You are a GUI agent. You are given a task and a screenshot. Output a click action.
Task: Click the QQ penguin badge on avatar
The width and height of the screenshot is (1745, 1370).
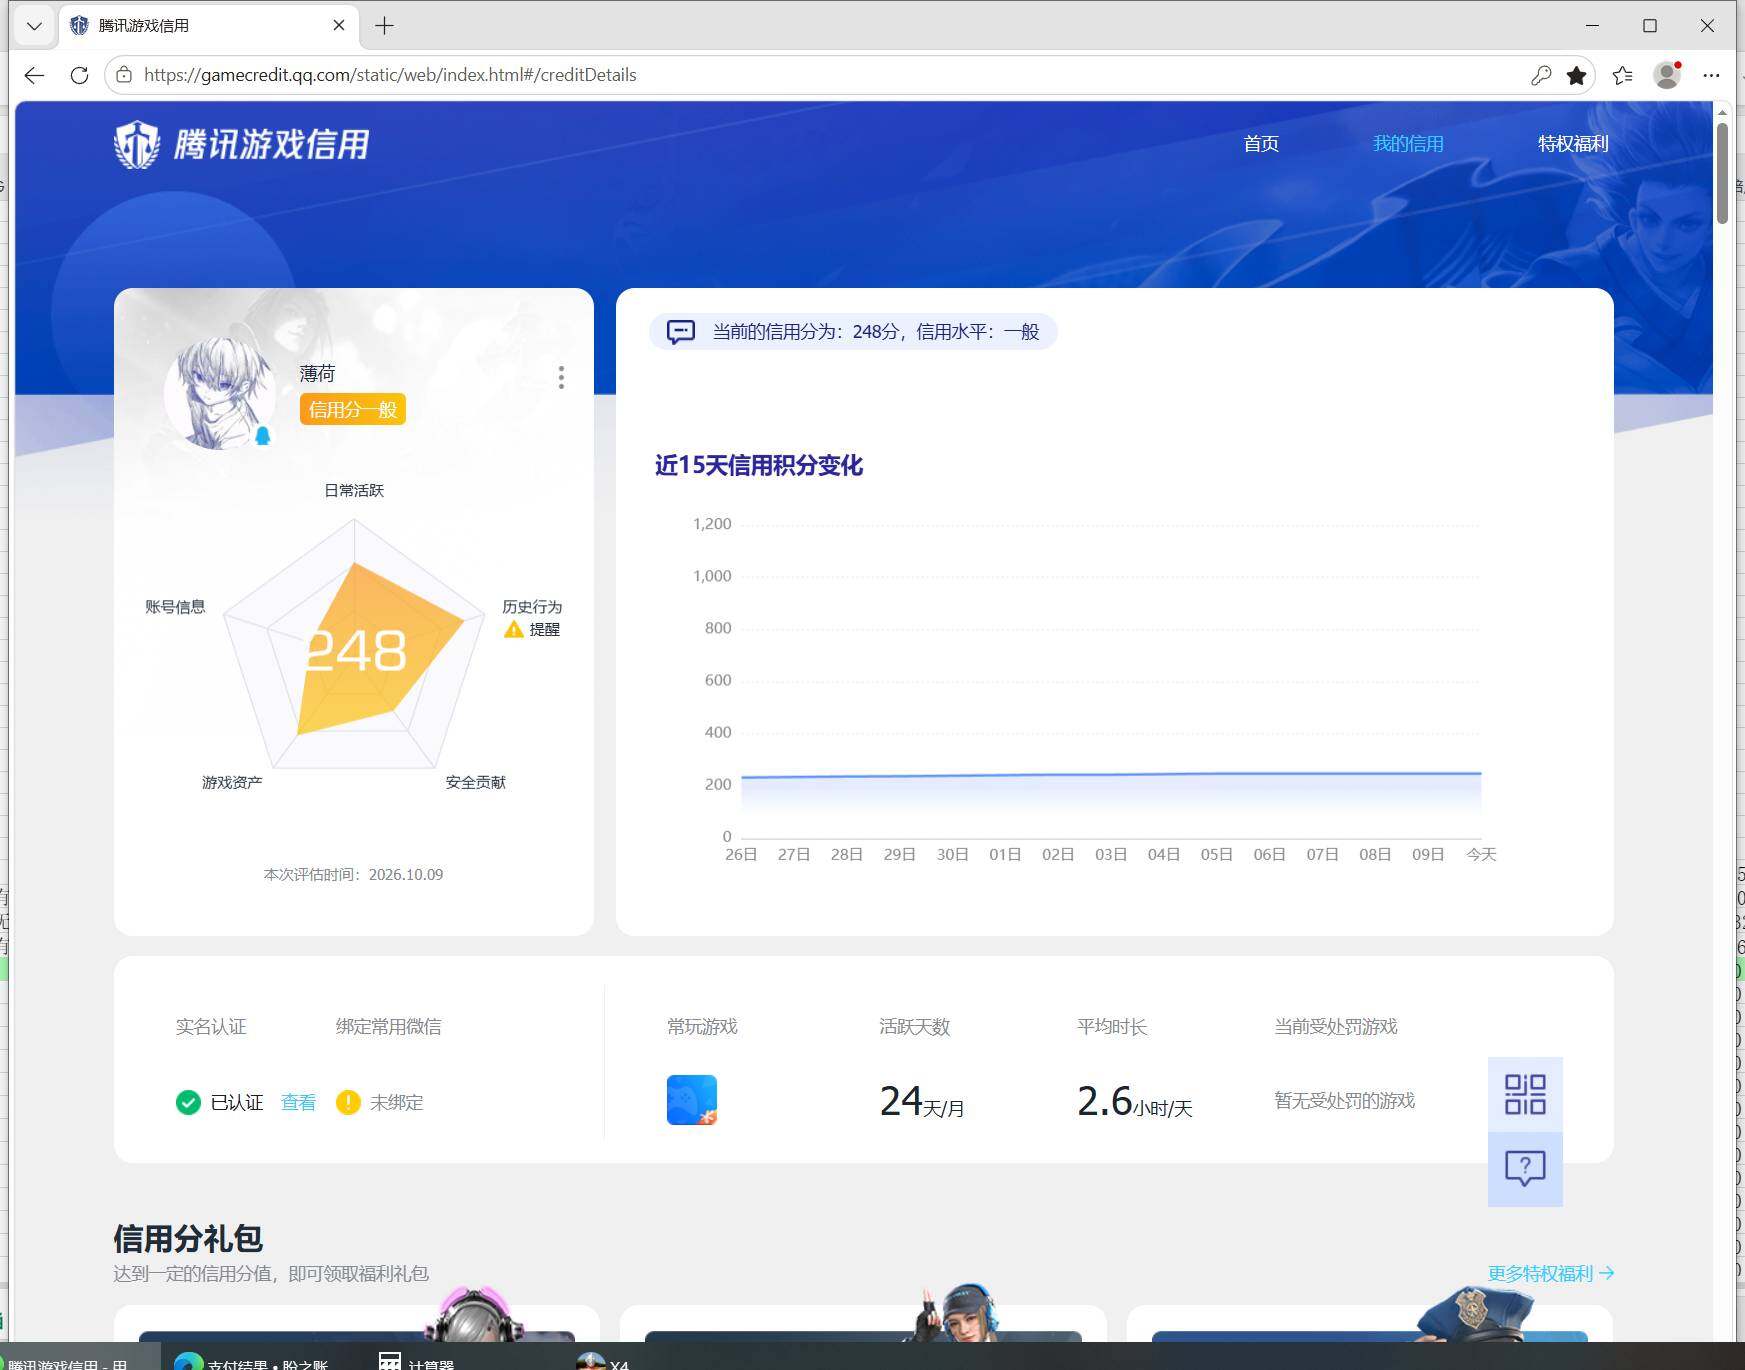pos(263,435)
